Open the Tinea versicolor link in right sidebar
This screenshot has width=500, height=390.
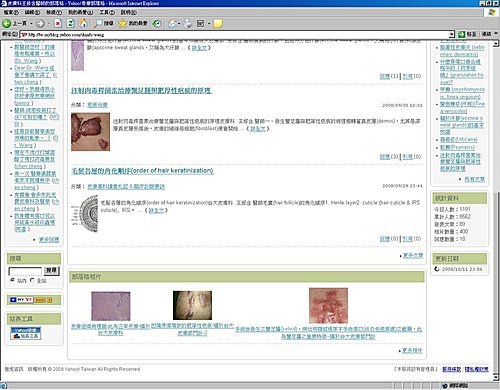point(462,107)
